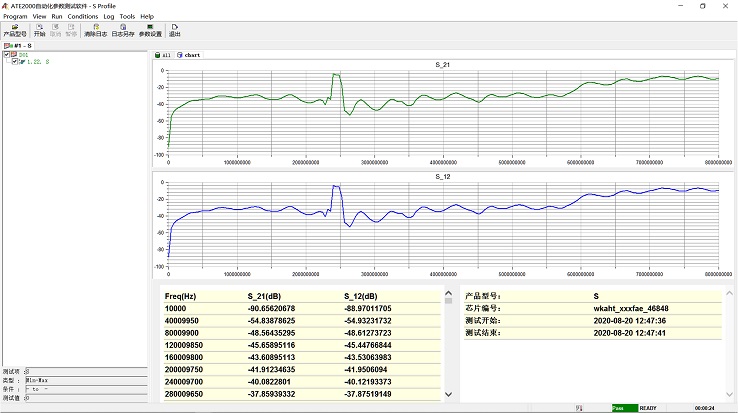Click the info panel scroll-up arrow

(729, 293)
